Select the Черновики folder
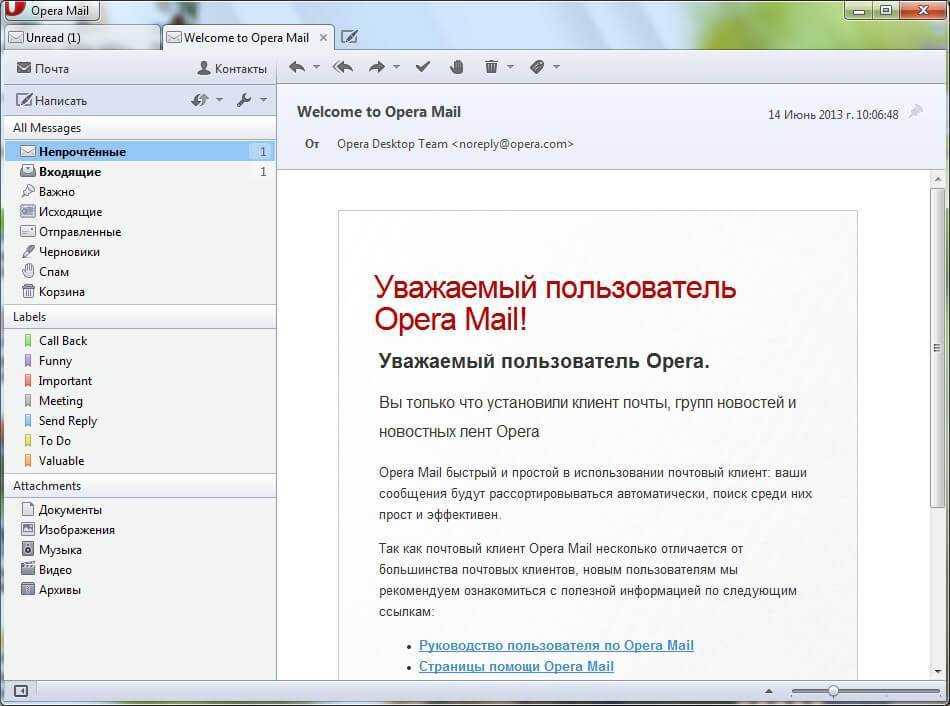950x706 pixels. point(140,251)
